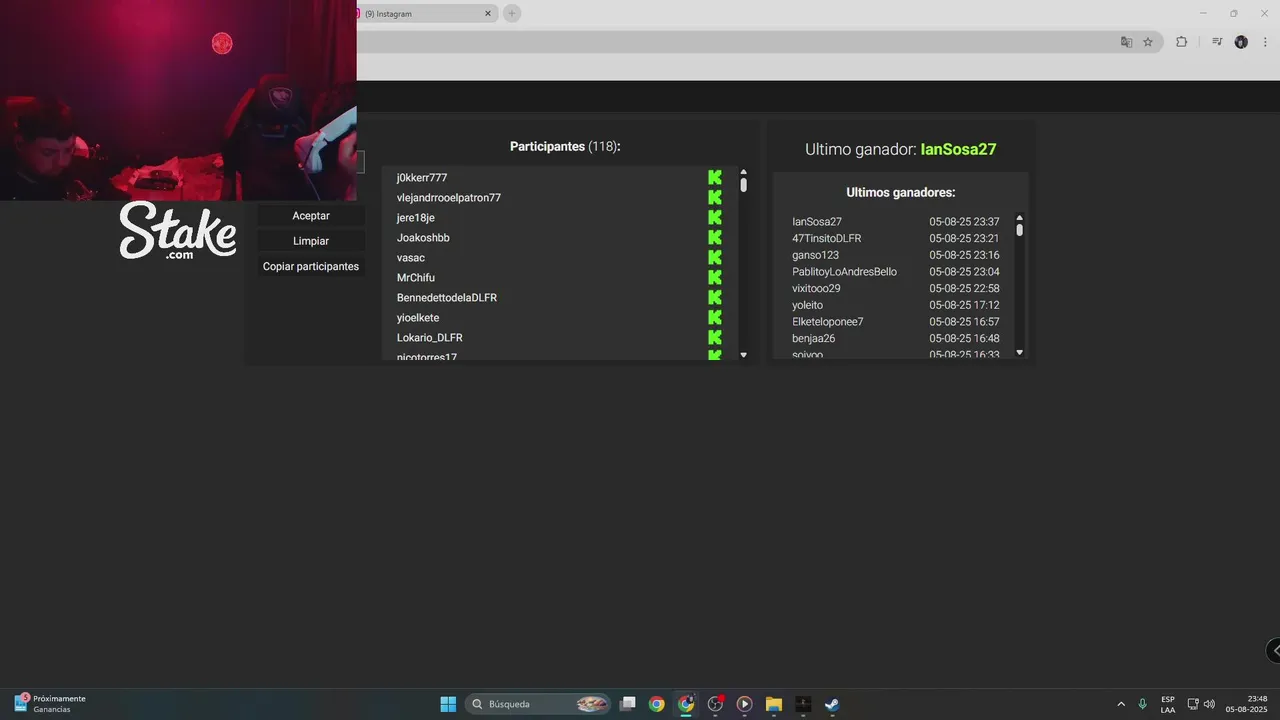Open the media controls icon in Chrome
The image size is (1280, 720).
click(x=1217, y=42)
